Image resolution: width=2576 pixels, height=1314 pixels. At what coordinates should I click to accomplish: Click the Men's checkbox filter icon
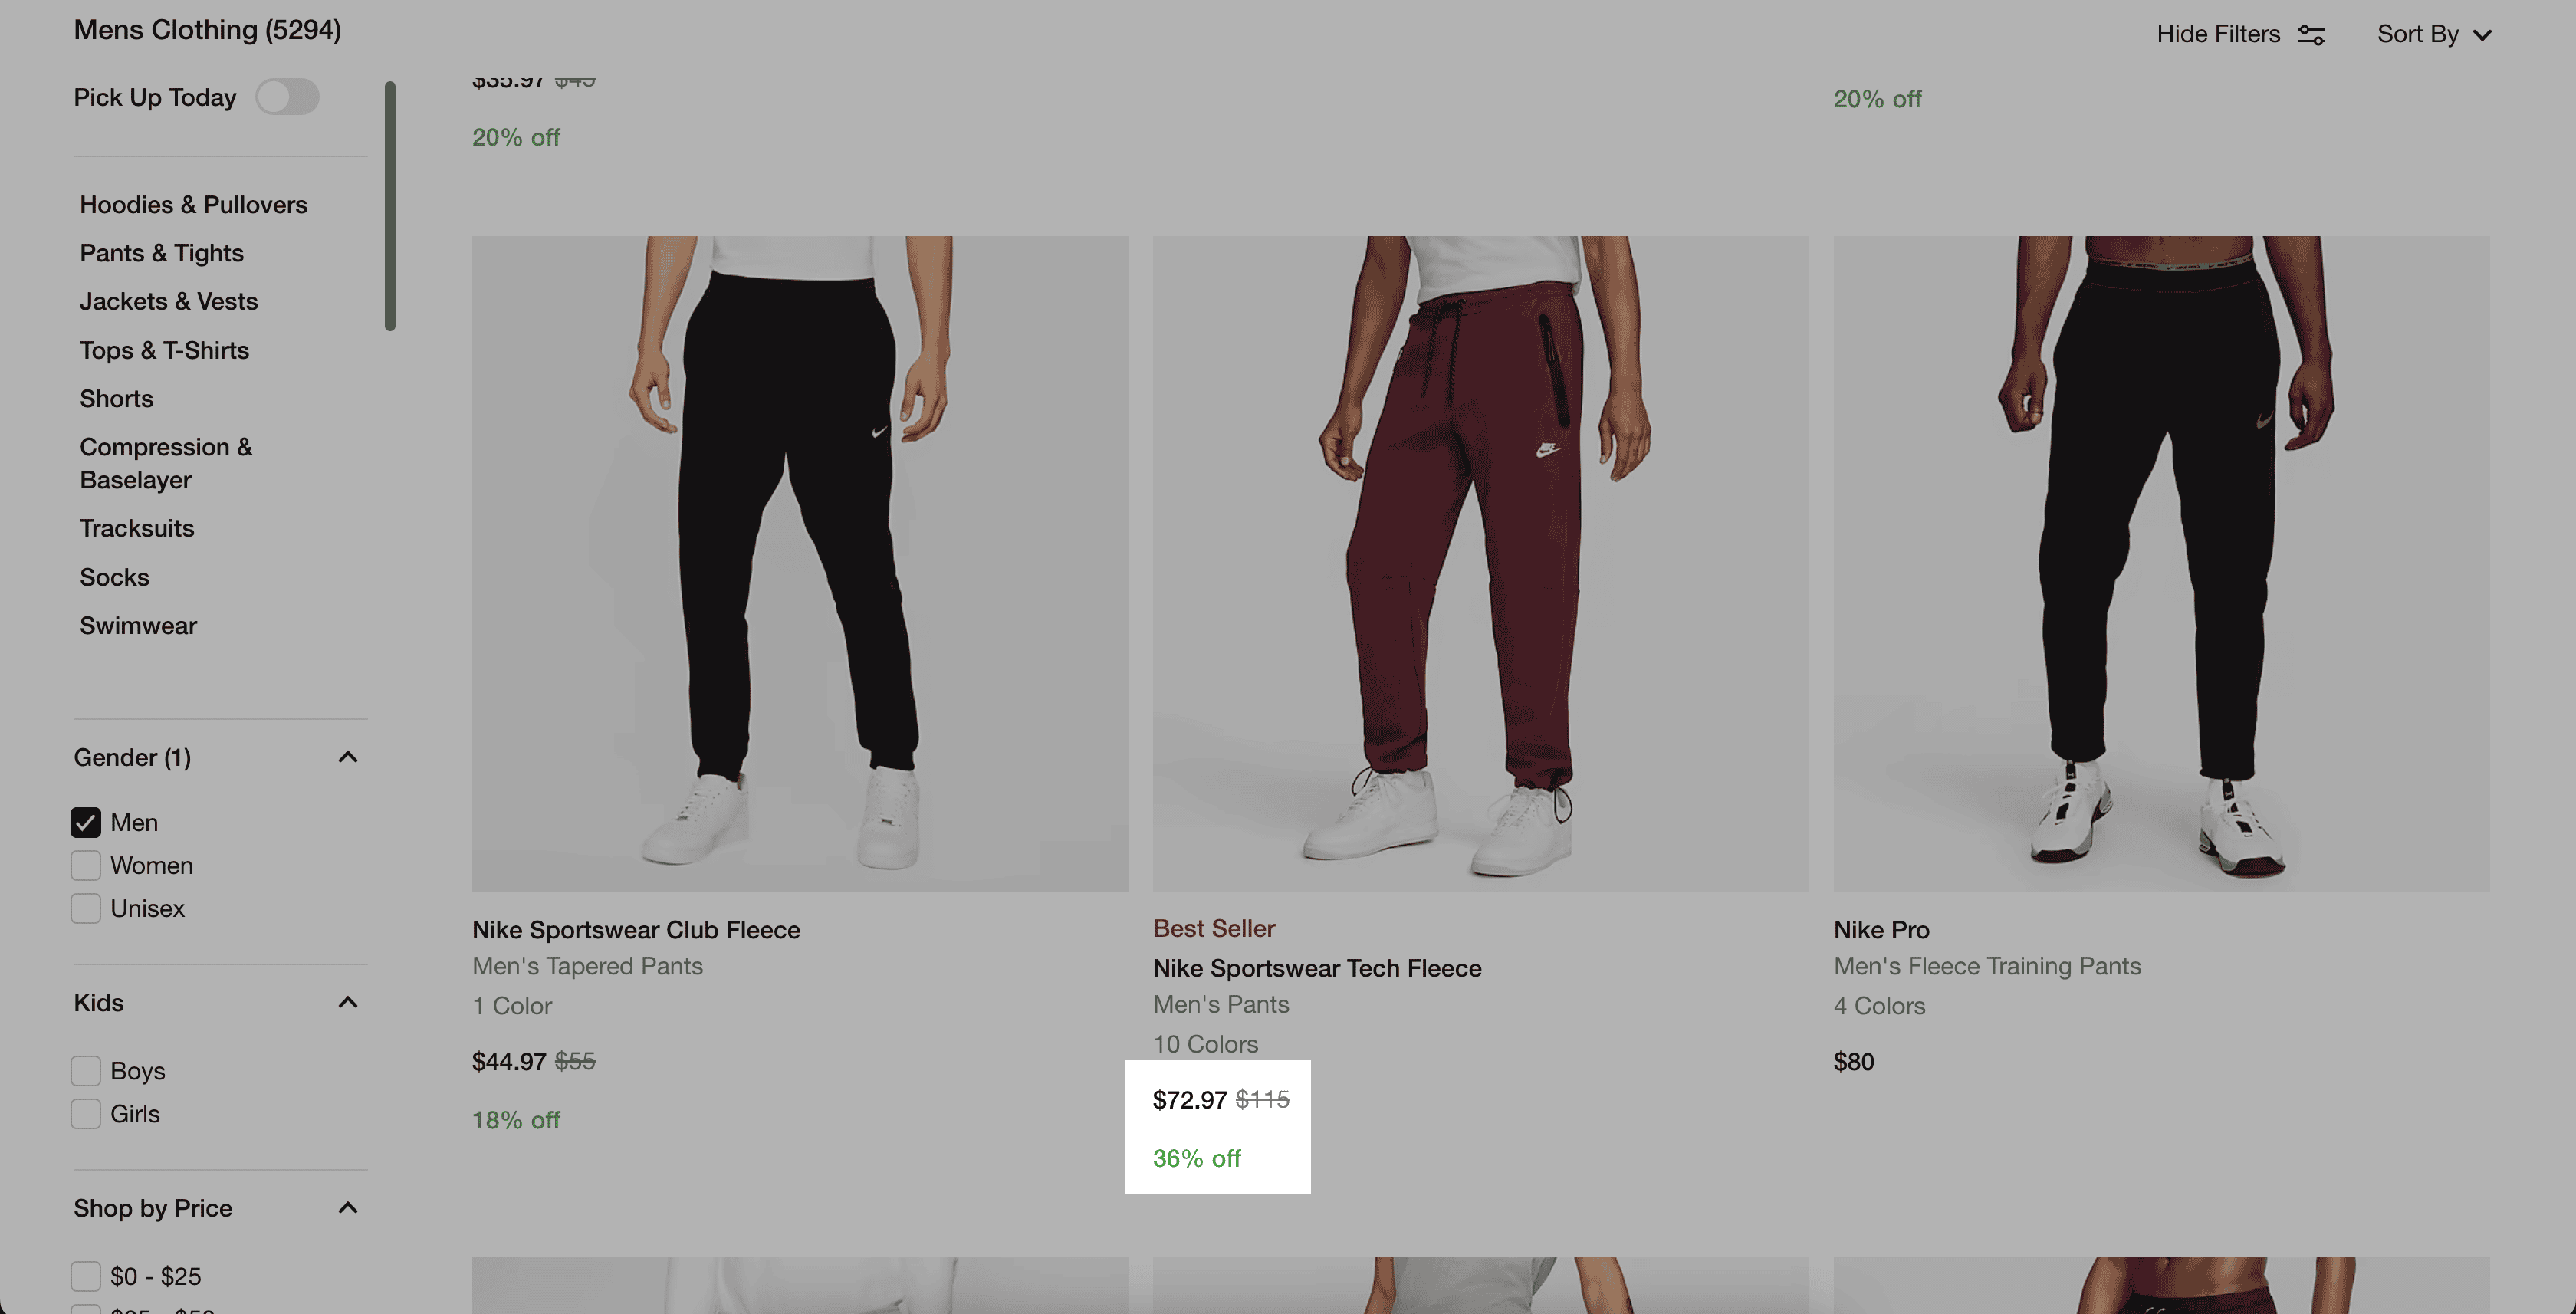pos(85,821)
